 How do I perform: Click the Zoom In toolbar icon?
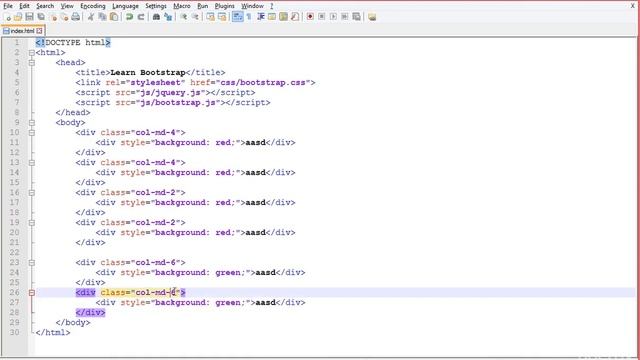tap(184, 17)
